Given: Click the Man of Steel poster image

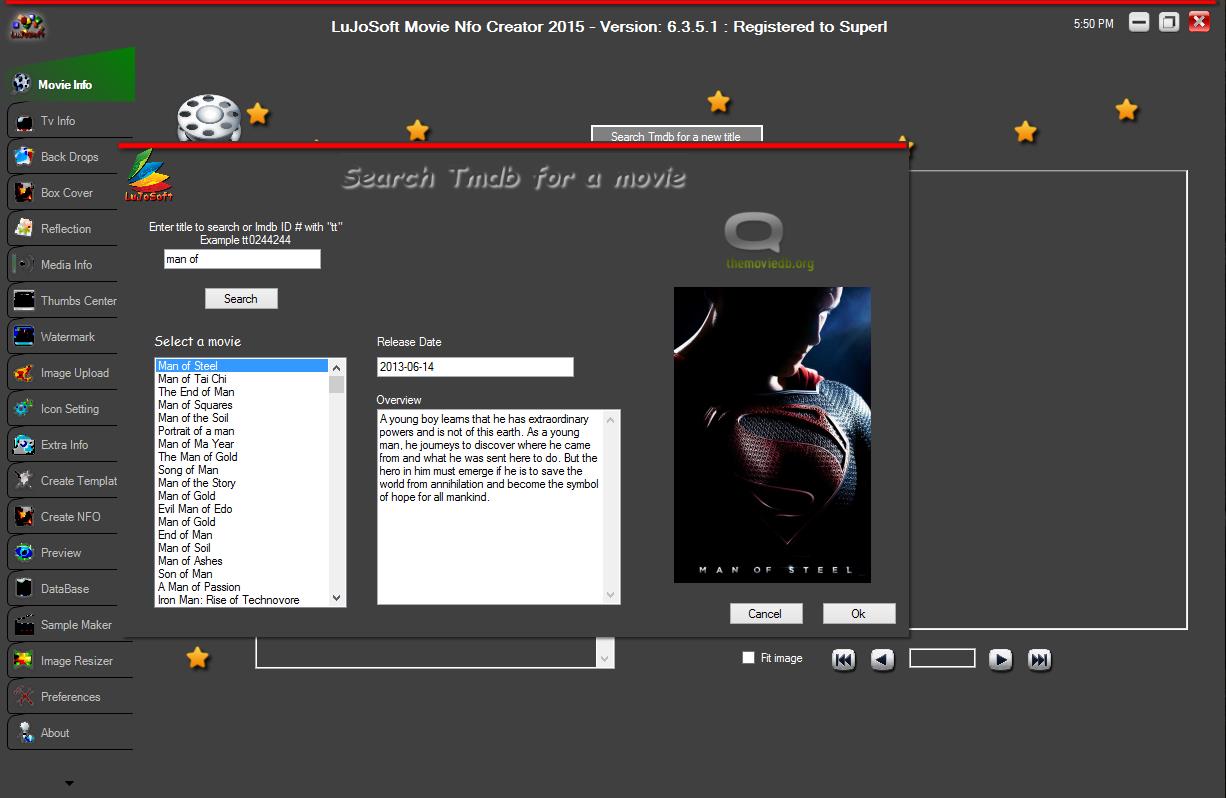Looking at the screenshot, I should pos(772,435).
